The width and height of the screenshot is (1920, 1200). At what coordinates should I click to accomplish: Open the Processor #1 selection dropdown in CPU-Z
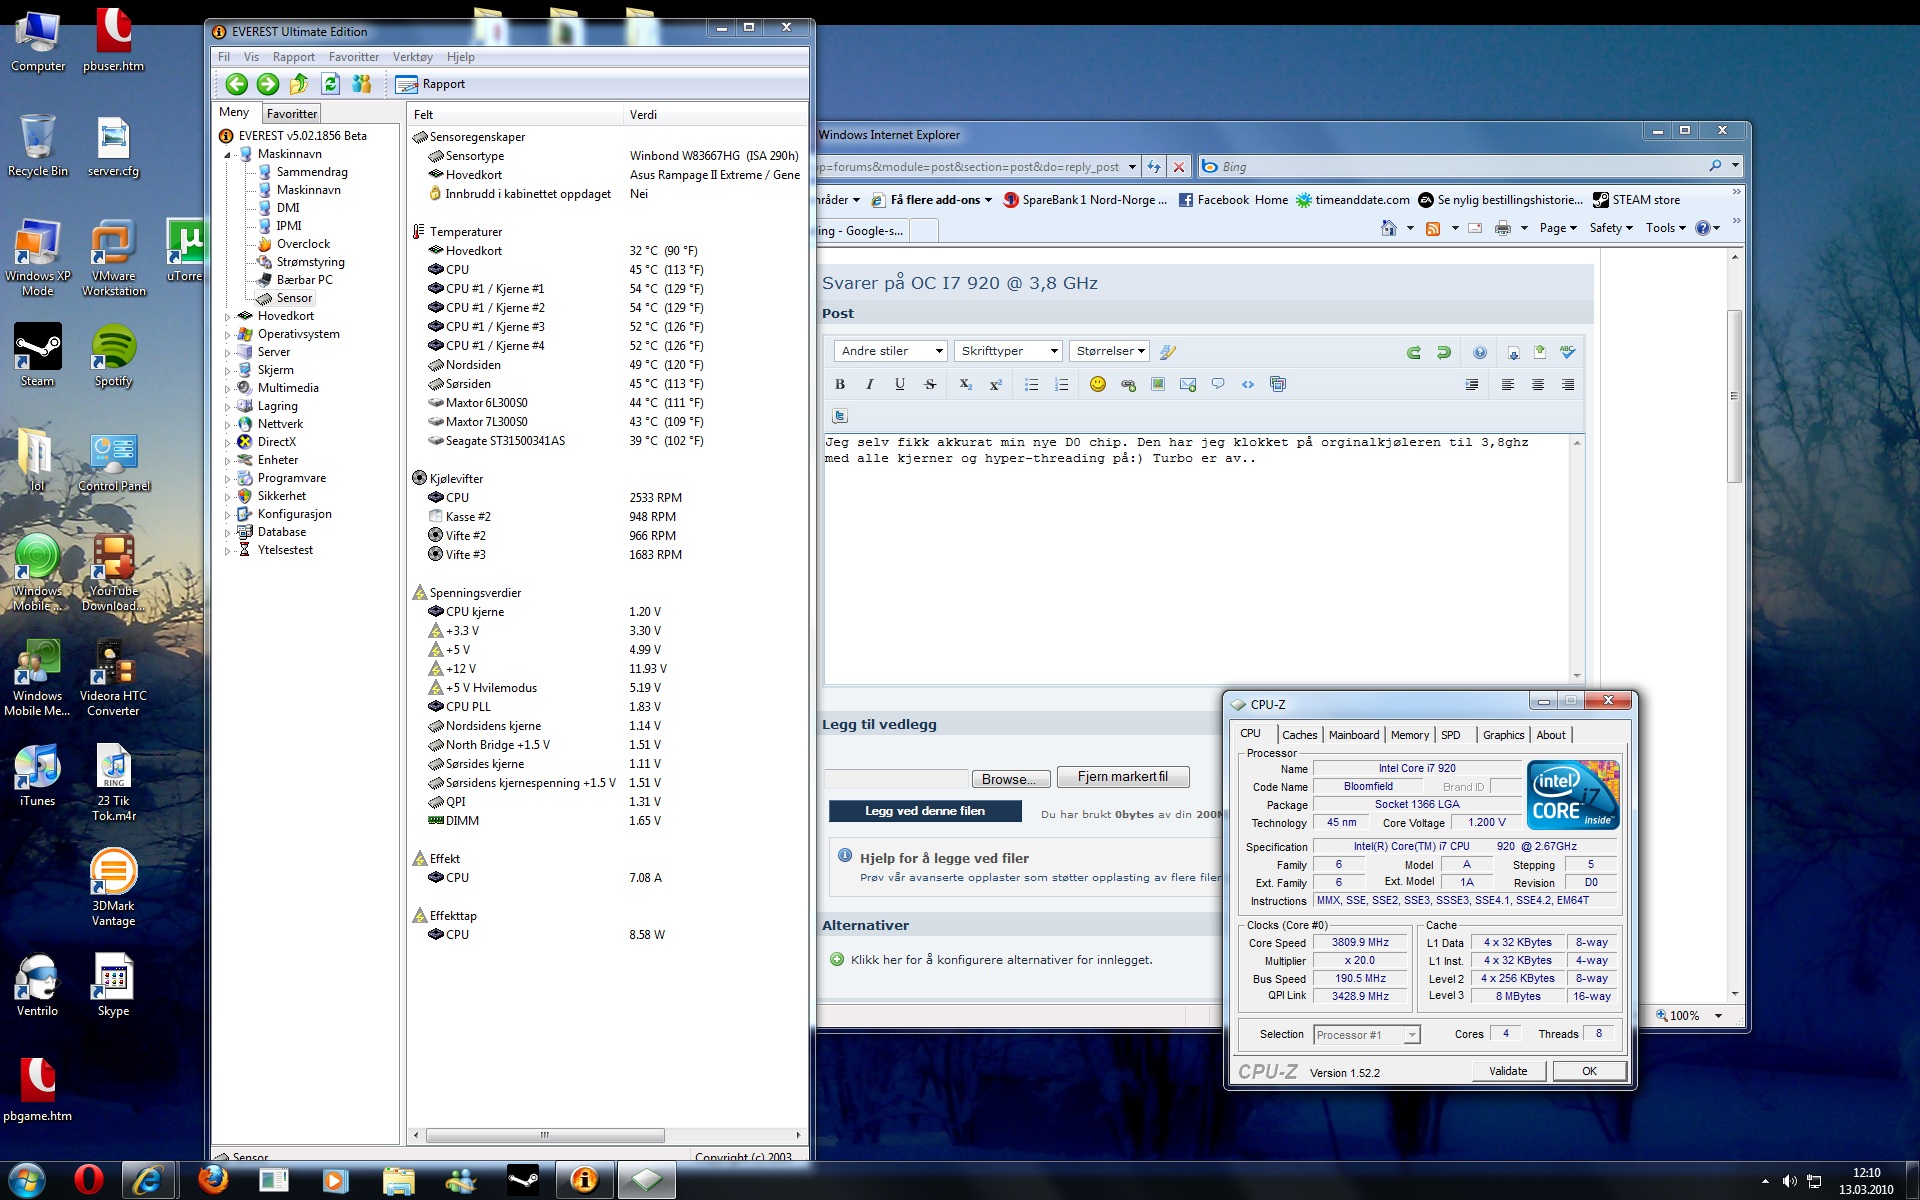click(x=1367, y=1035)
